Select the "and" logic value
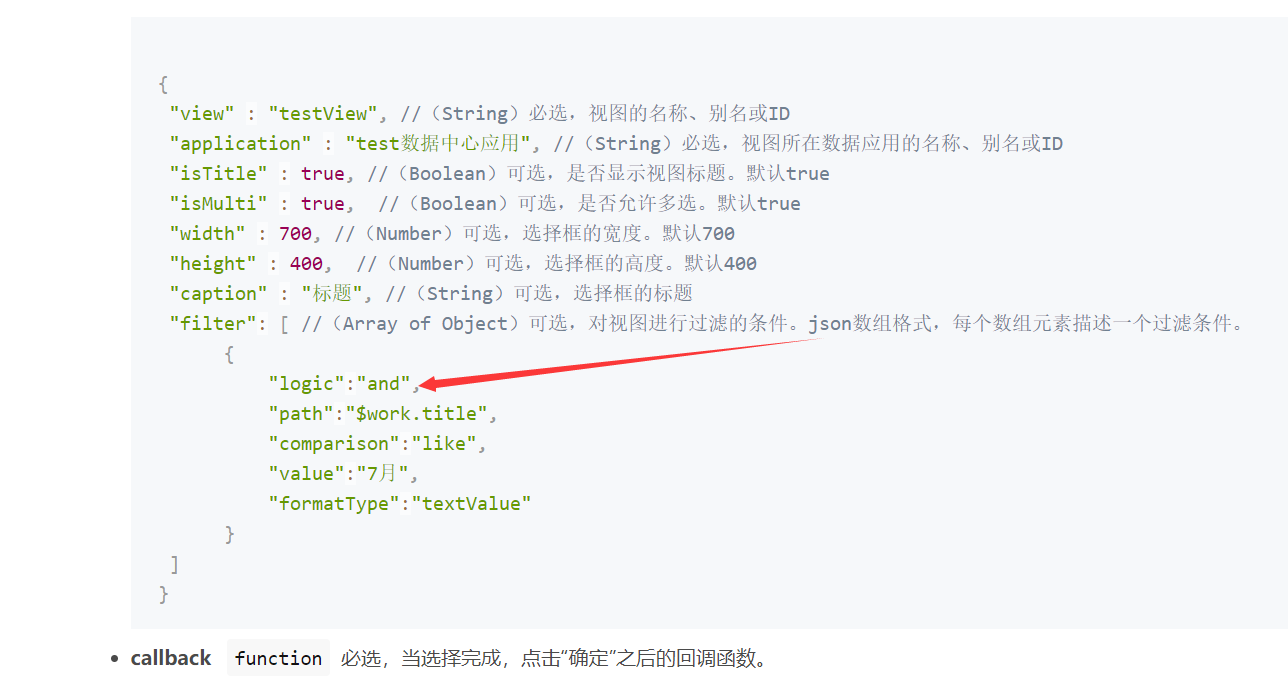1288x690 pixels. coord(384,384)
